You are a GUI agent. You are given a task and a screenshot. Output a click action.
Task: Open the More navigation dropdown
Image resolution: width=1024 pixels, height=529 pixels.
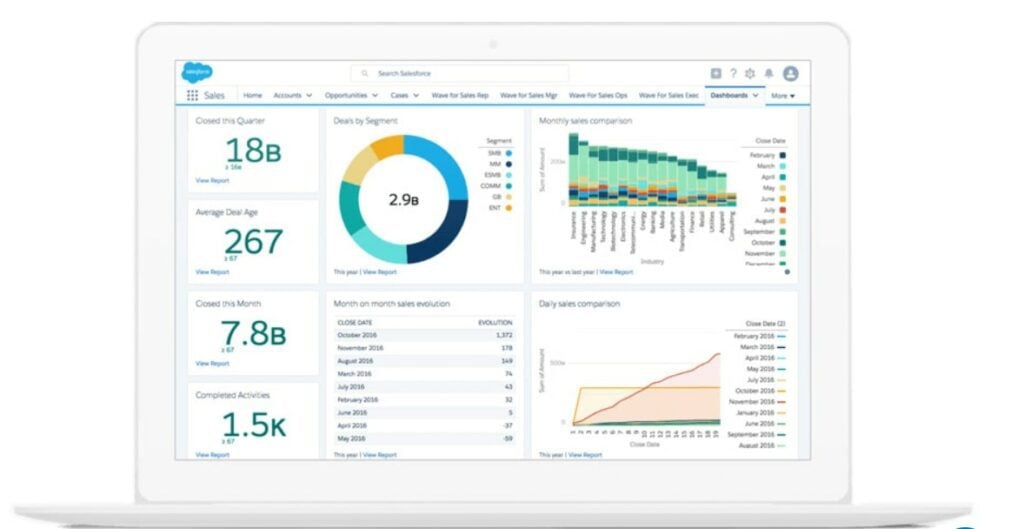782,96
